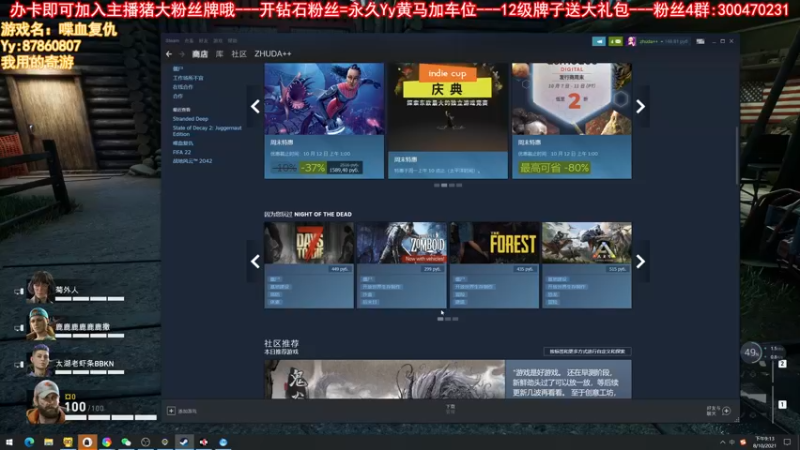Open the colorful round browser taskbar icon
Viewport: 800px width, 450px height.
107,442
